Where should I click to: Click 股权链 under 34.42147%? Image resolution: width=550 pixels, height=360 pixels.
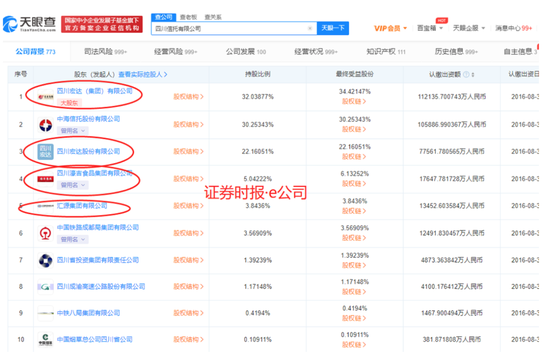(x=354, y=101)
